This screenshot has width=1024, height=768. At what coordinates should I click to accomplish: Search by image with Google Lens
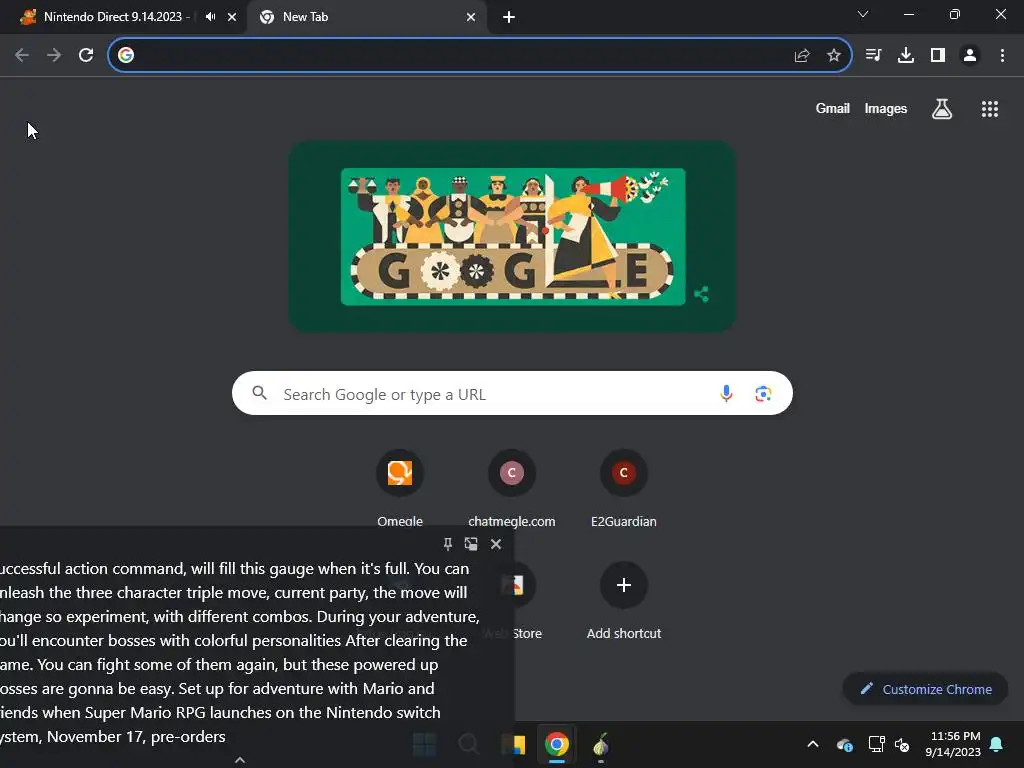[763, 394]
